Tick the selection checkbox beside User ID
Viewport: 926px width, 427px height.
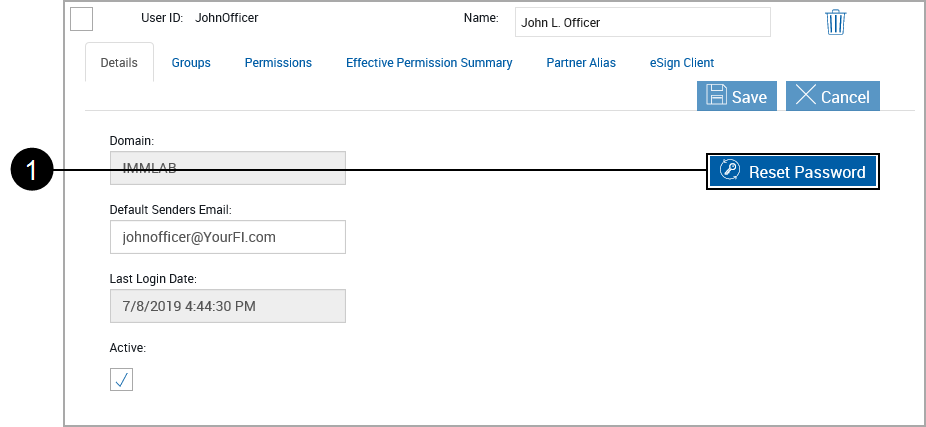pos(82,19)
